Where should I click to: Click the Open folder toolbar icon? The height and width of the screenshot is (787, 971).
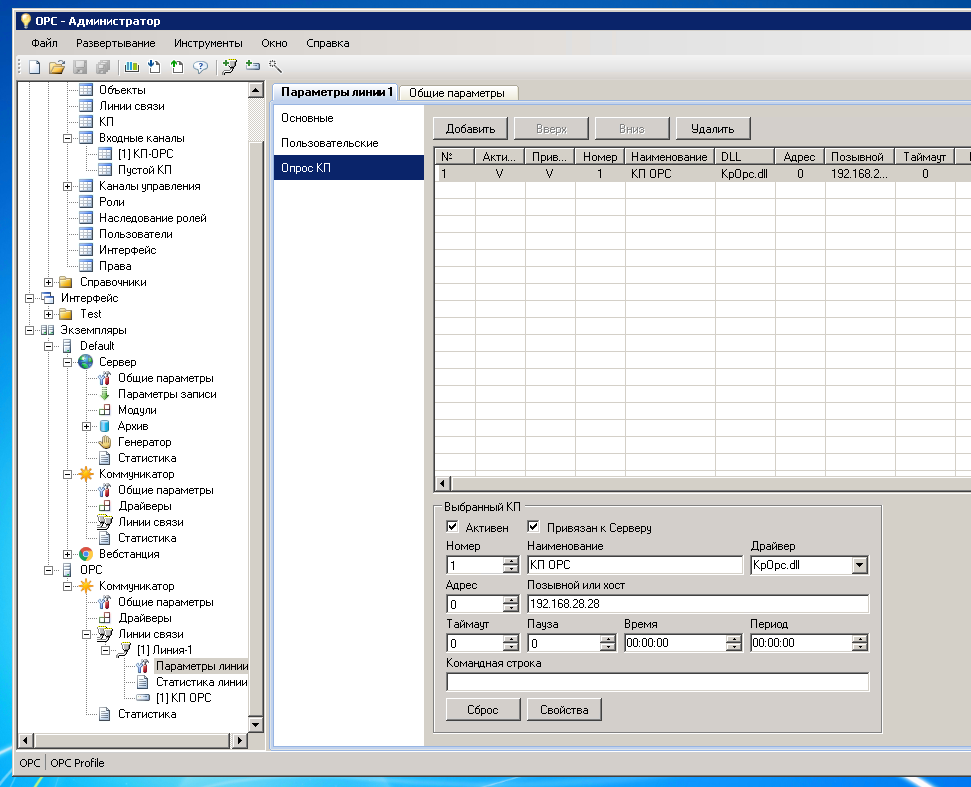pyautogui.click(x=57, y=67)
